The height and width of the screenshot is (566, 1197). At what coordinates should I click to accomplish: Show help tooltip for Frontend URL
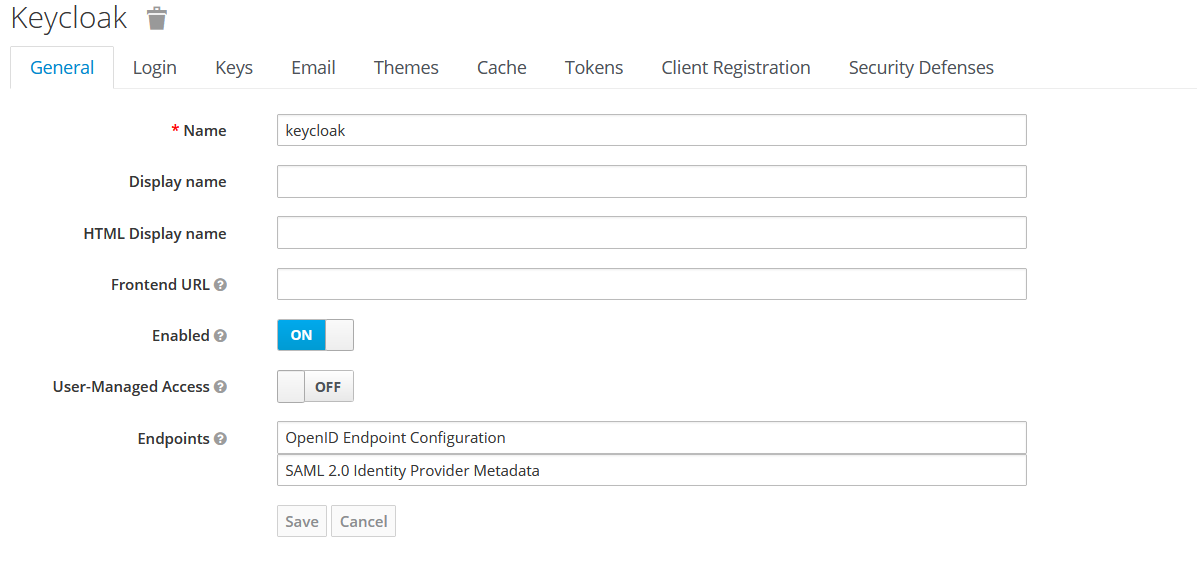[x=220, y=285]
